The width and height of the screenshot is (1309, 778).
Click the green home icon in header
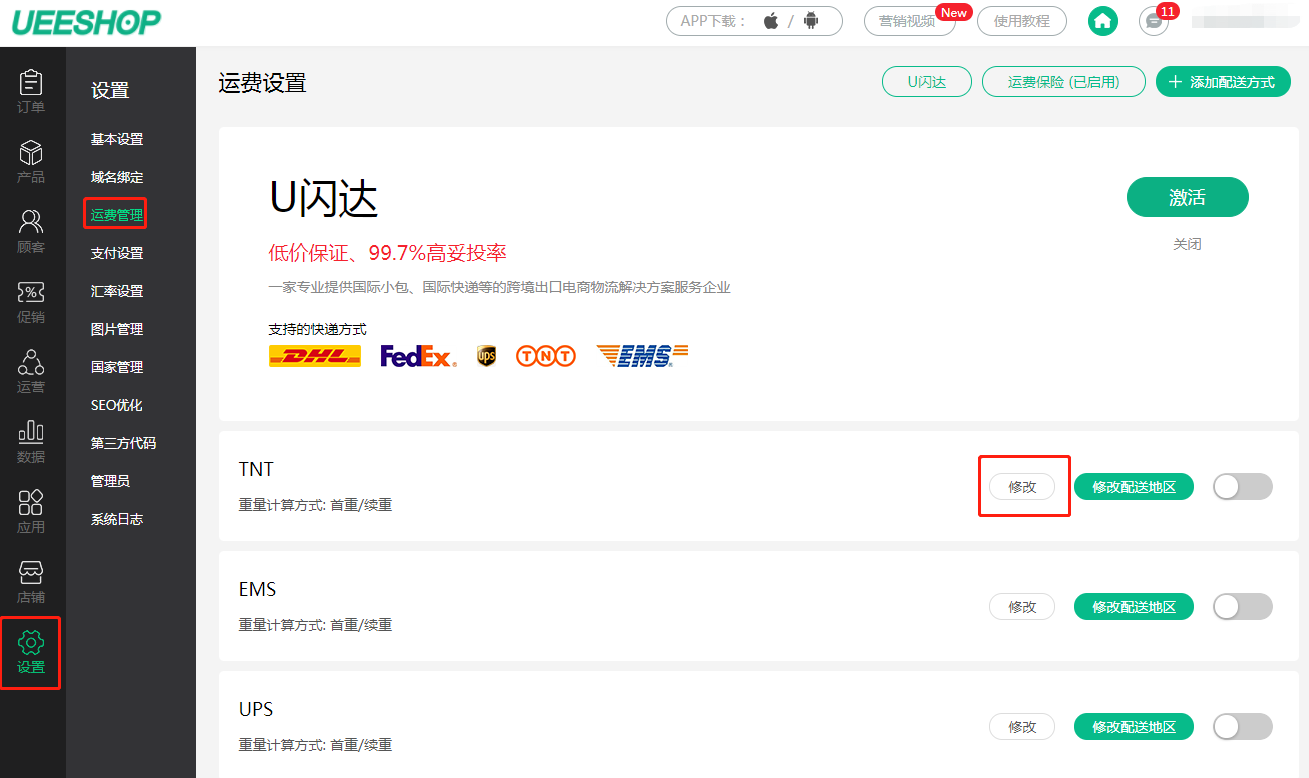click(1102, 20)
